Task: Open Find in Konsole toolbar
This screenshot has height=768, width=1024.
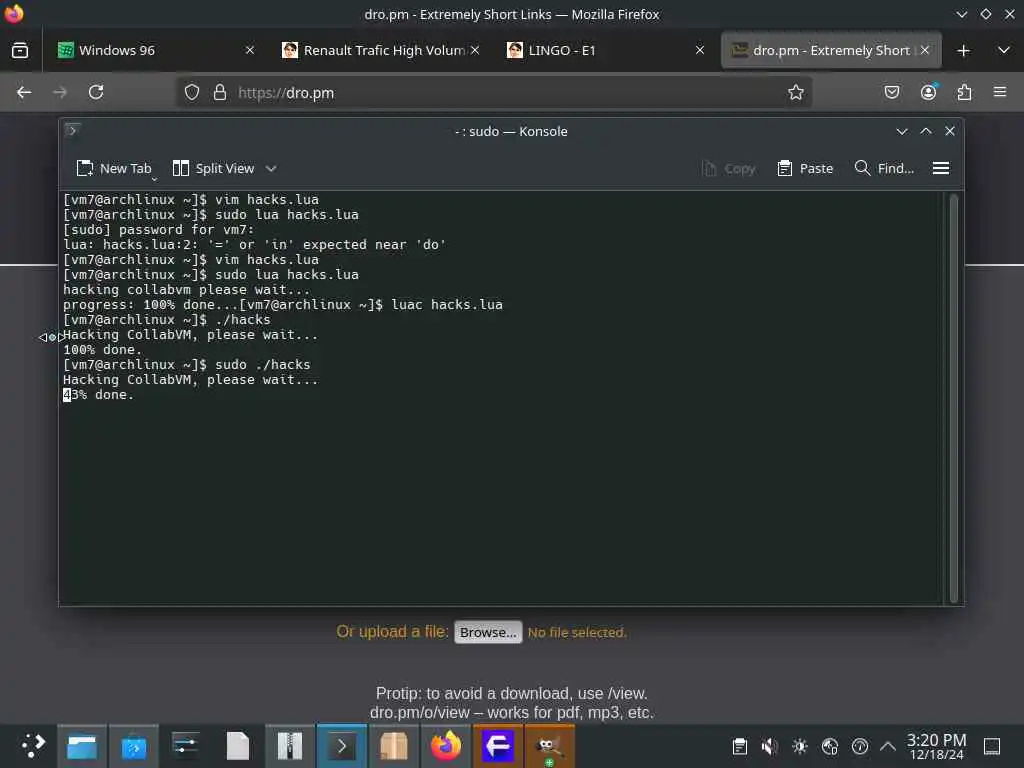Action: 884,168
